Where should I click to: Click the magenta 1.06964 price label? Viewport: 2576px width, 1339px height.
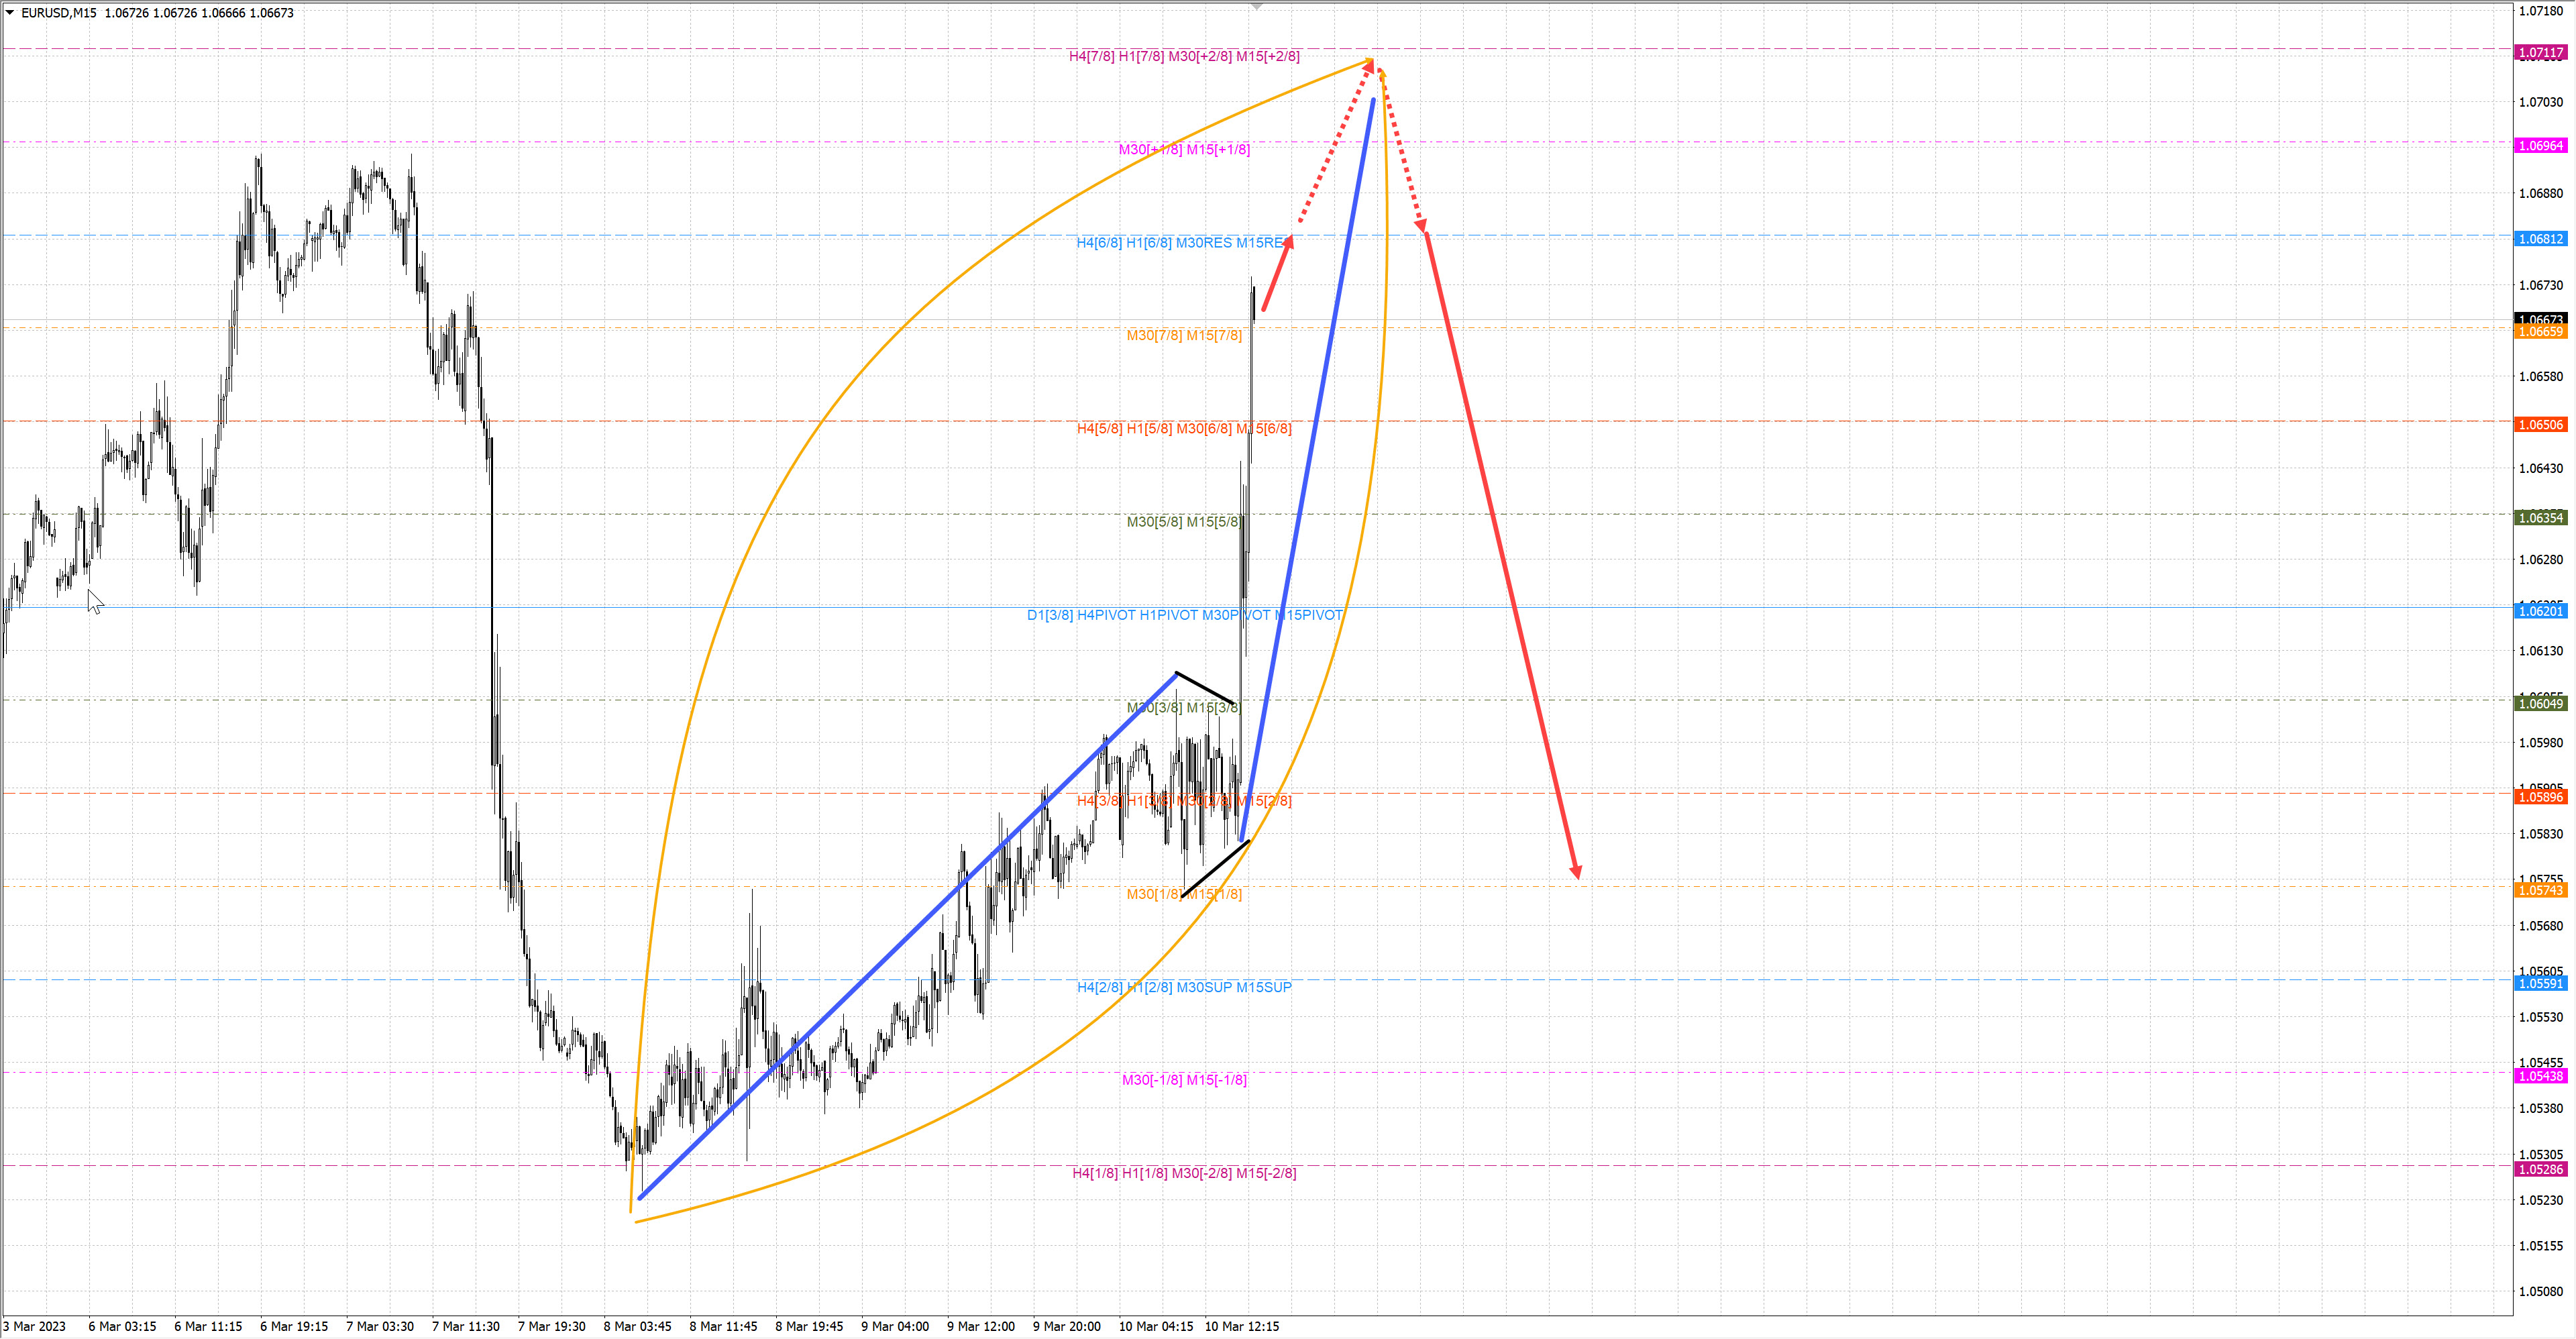[x=2540, y=146]
